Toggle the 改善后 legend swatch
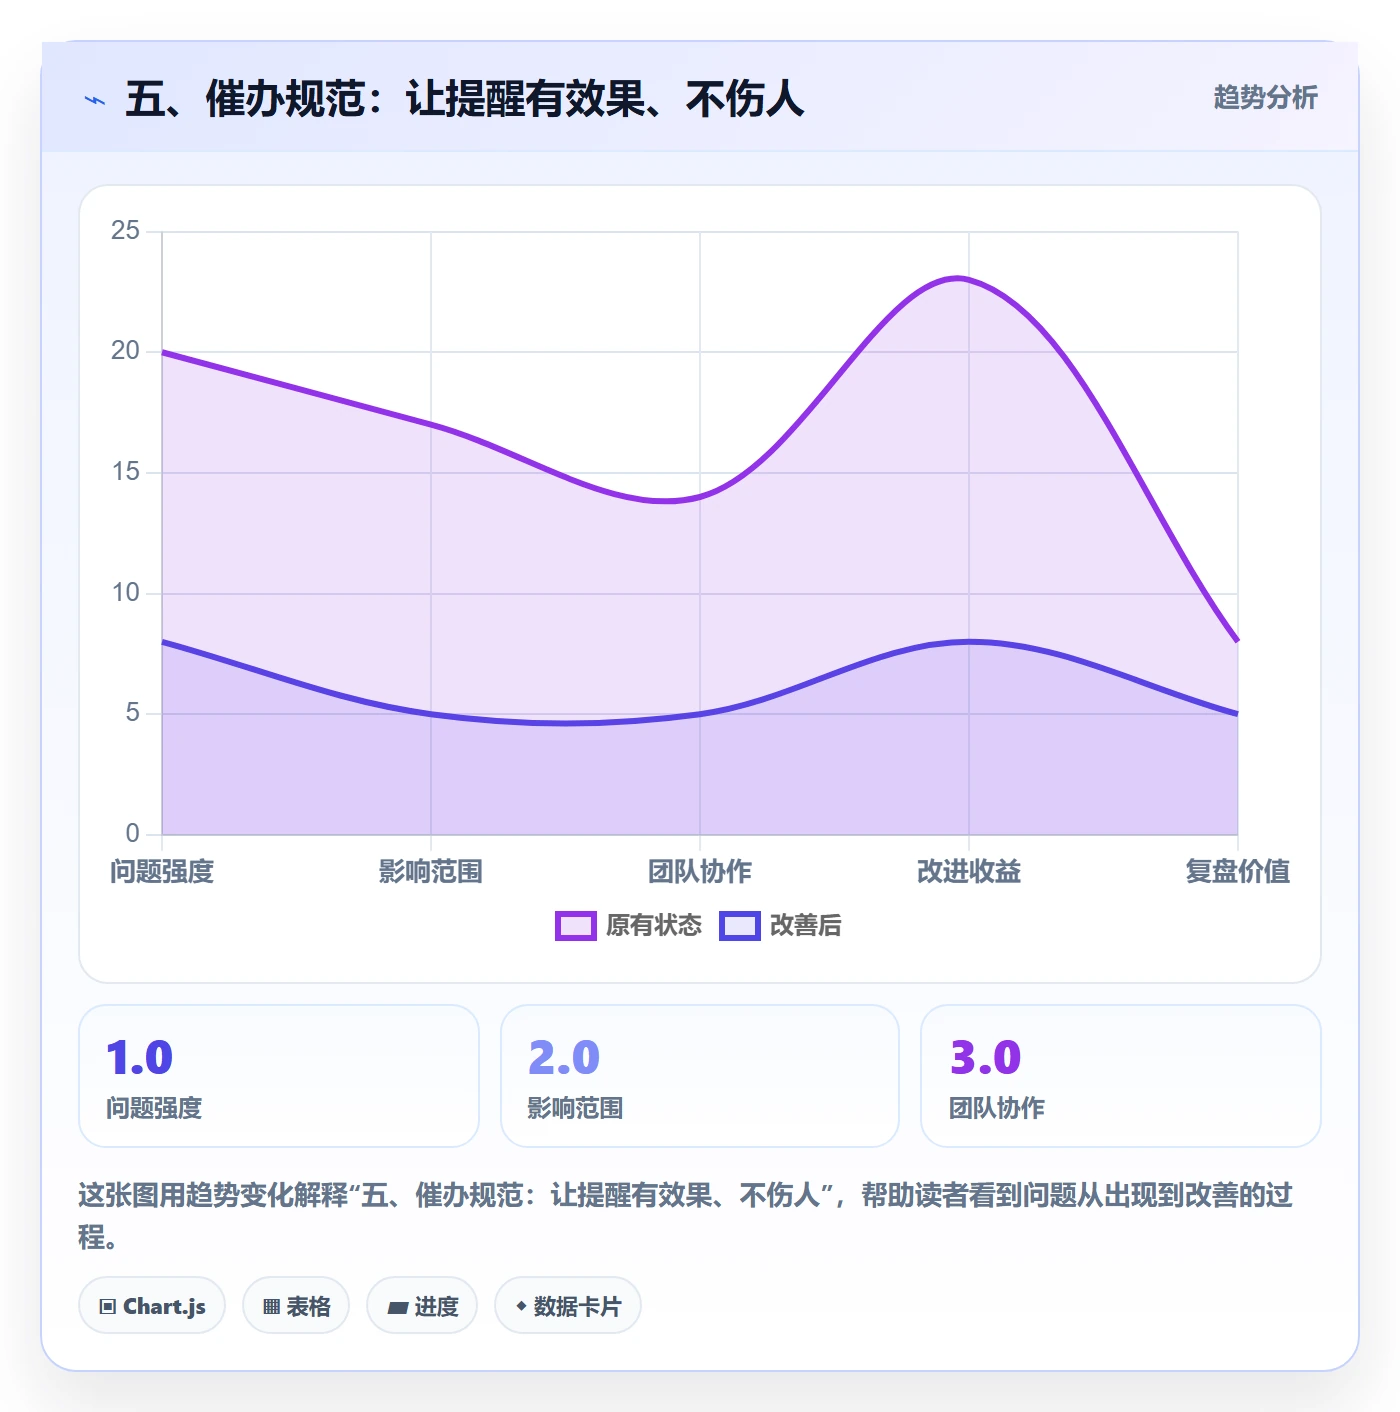The width and height of the screenshot is (1400, 1412). 740,926
